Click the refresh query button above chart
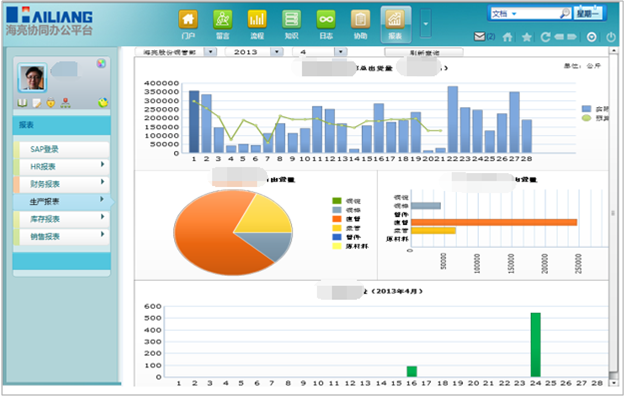 424,52
